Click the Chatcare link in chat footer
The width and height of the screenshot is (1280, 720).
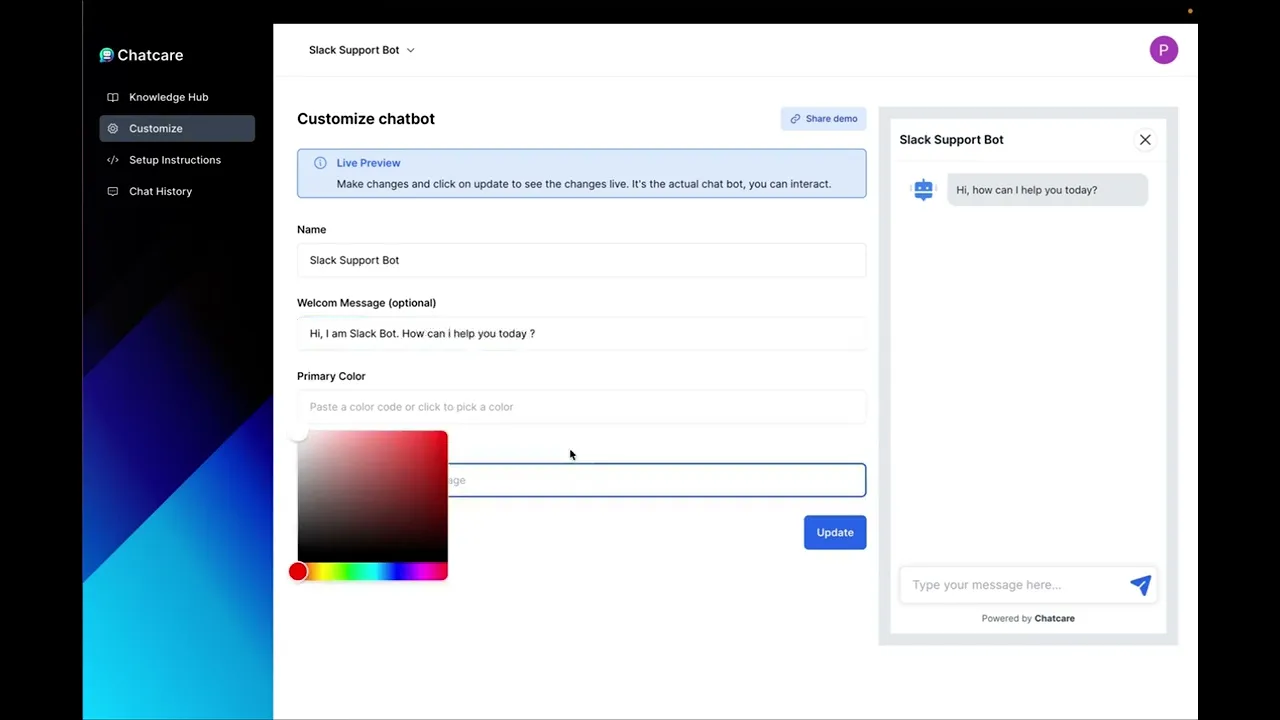[1054, 618]
